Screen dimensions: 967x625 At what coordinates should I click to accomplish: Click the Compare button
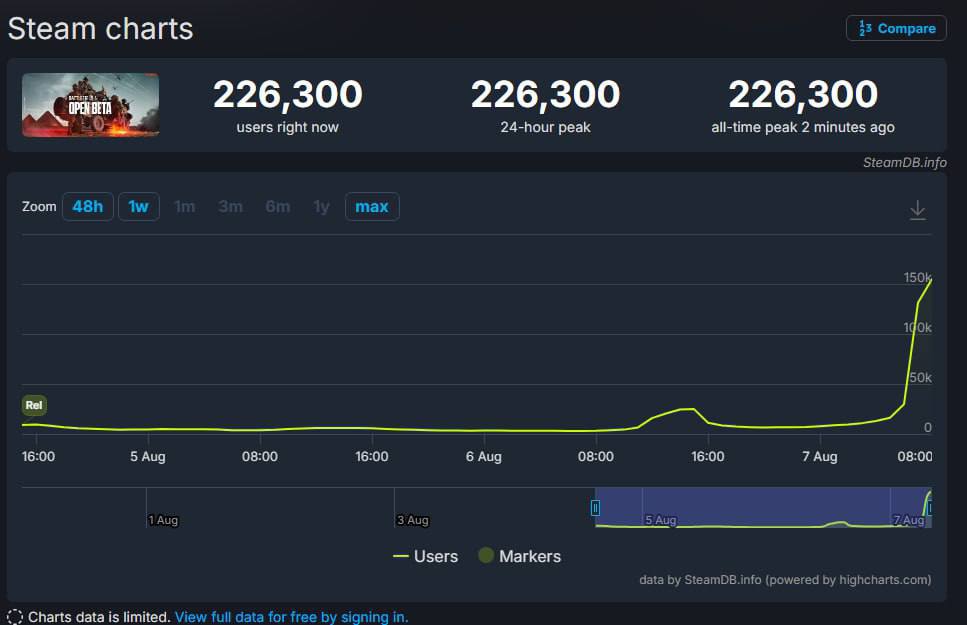896,28
